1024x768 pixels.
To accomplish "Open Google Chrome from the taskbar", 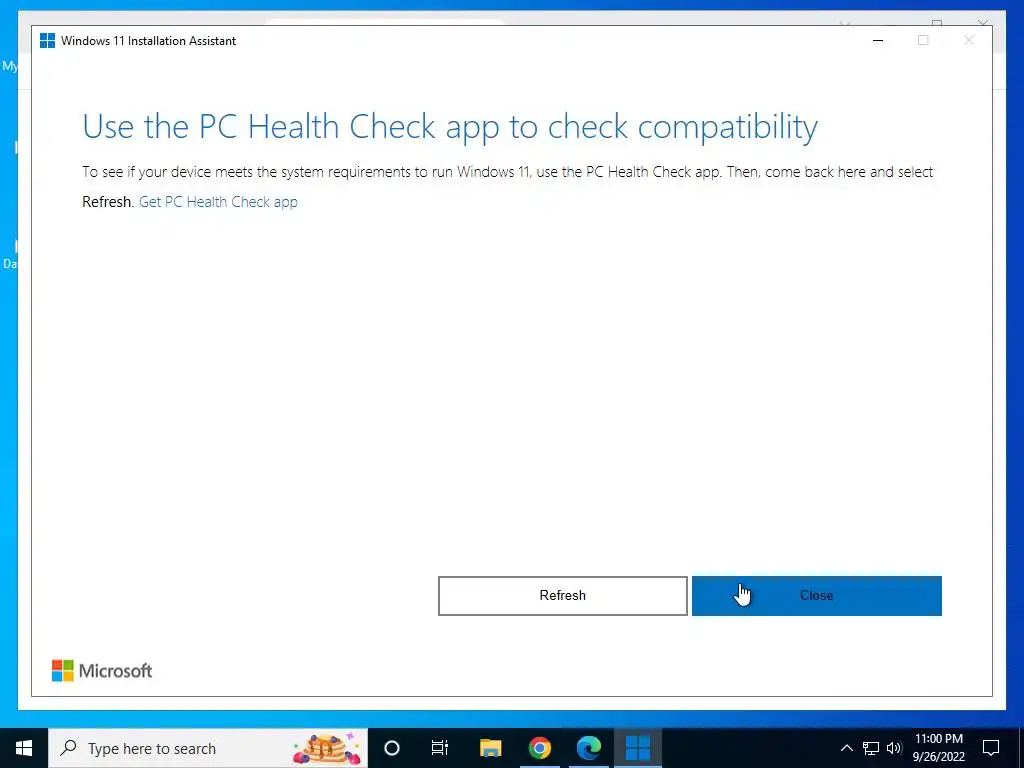I will [x=539, y=748].
